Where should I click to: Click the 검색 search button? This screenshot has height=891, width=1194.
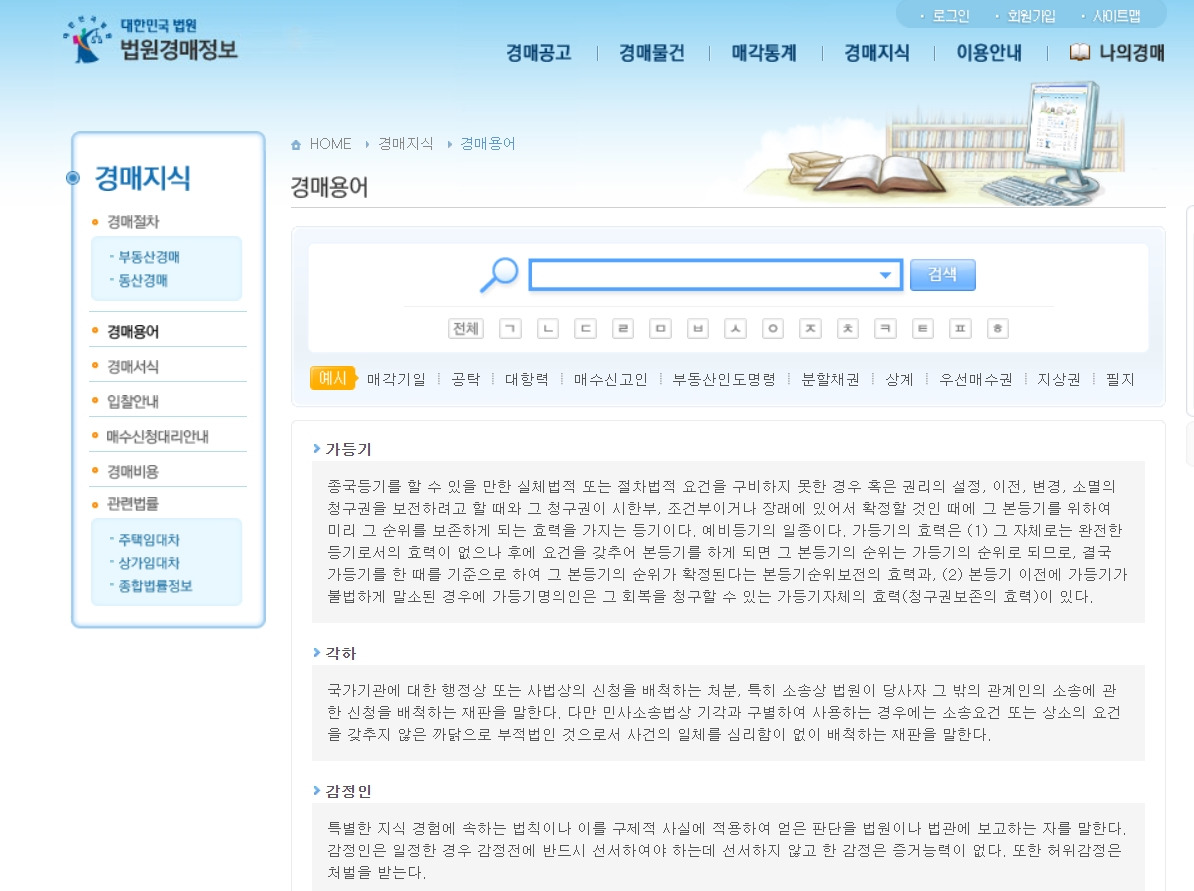[x=941, y=274]
